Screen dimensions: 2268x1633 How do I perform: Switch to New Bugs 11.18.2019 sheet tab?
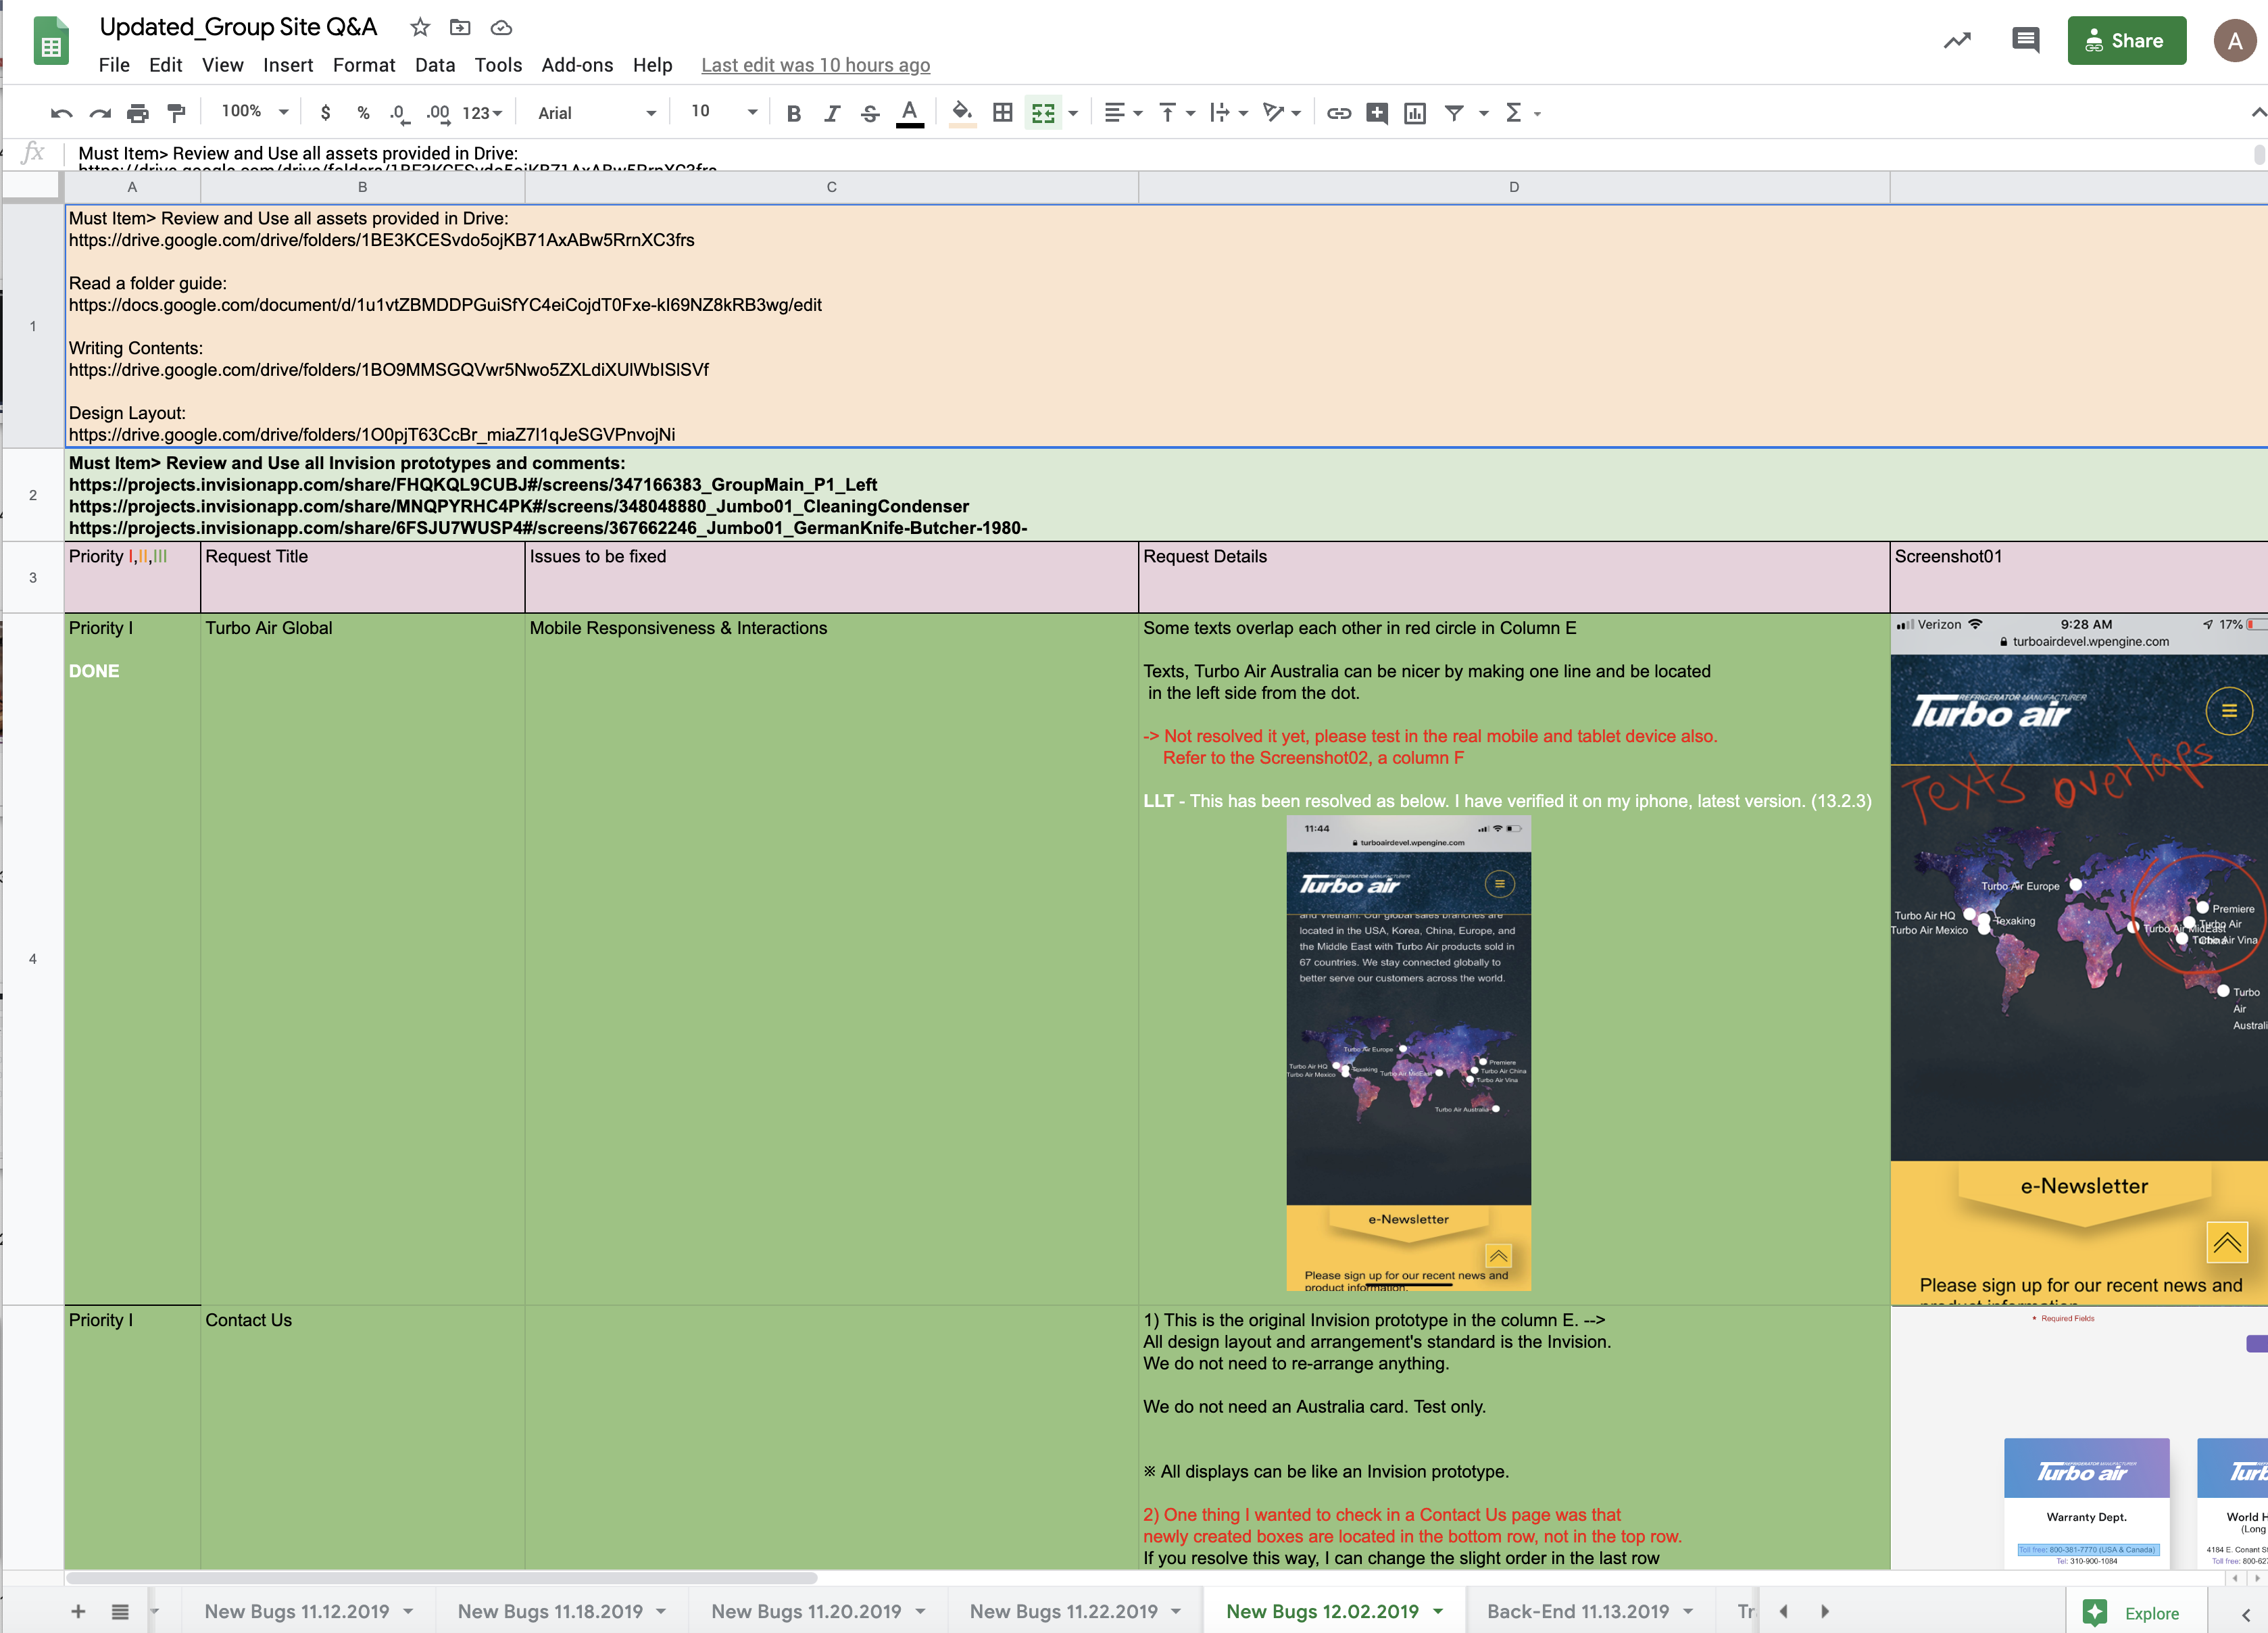550,1611
